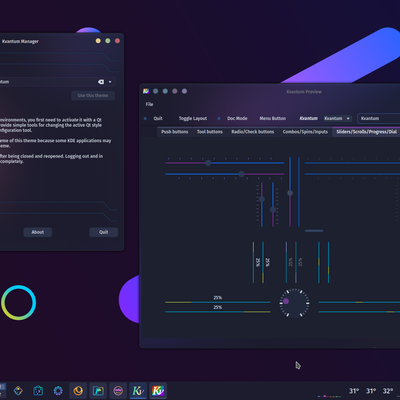The width and height of the screenshot is (400, 400).
Task: Click the upper 25% horizontal progress bar
Action: tap(218, 302)
